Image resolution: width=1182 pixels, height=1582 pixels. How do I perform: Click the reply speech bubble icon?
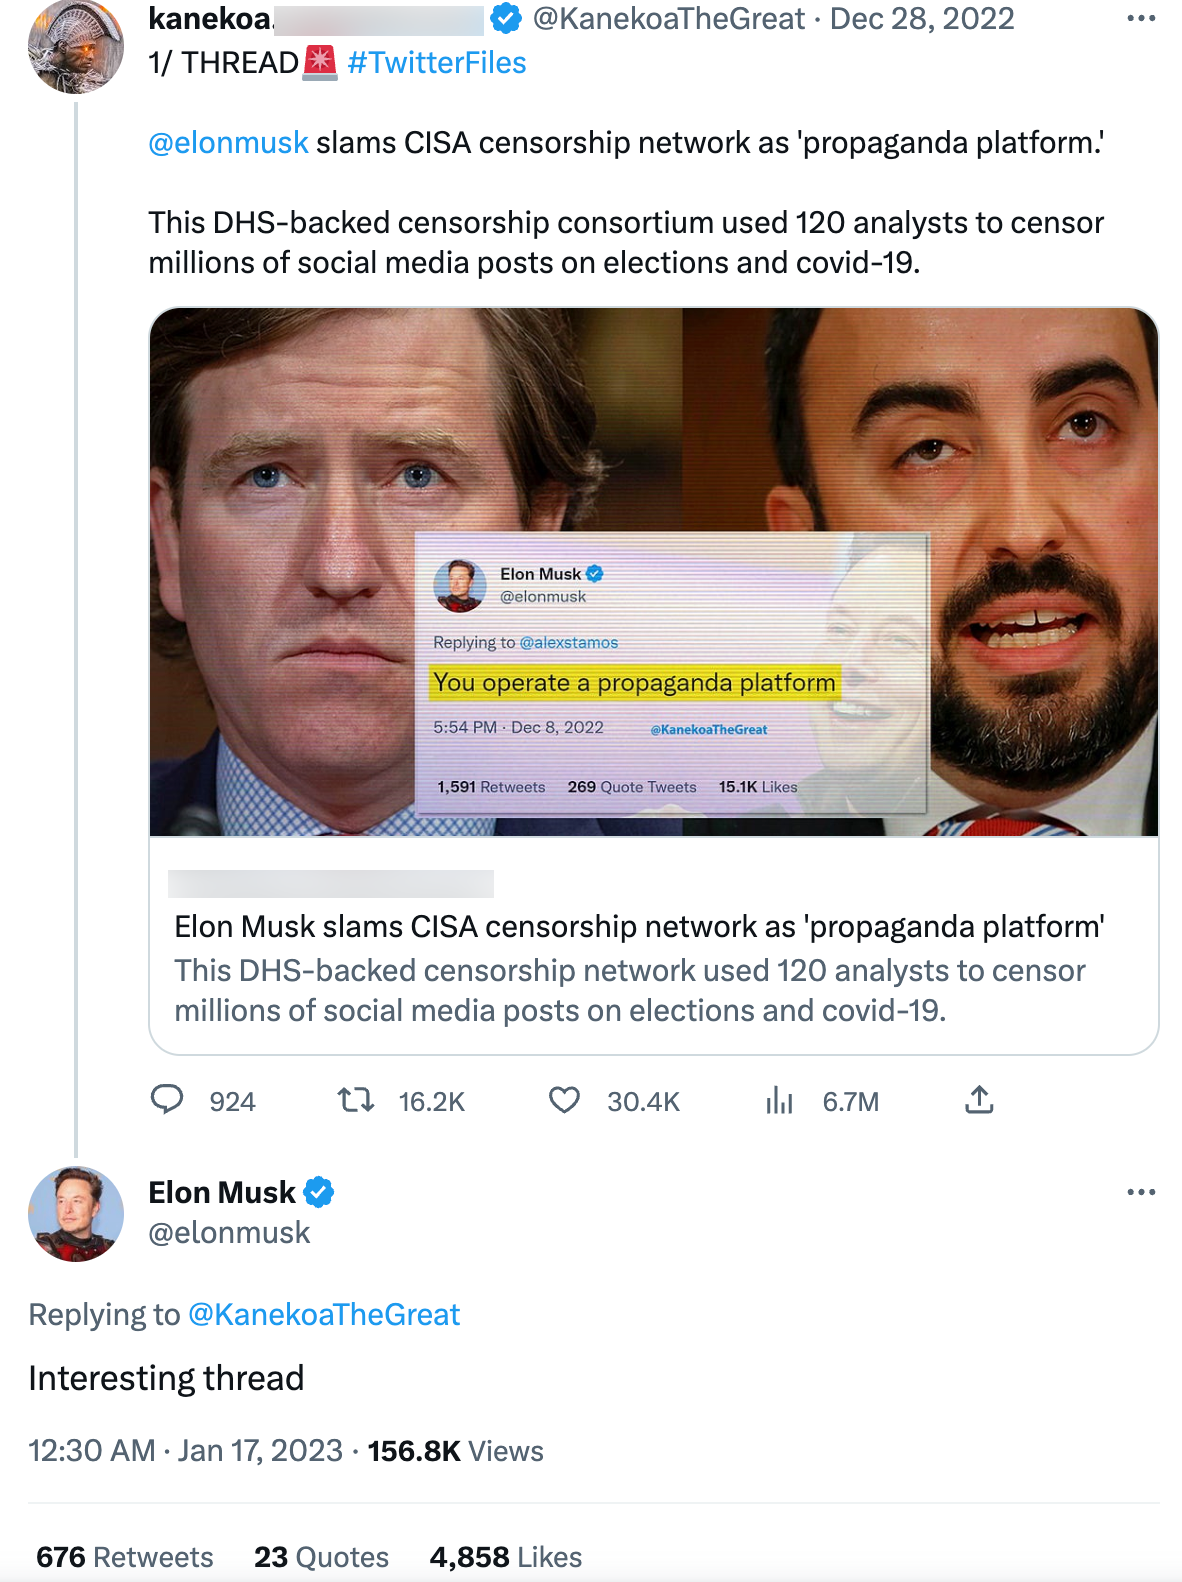coord(167,1100)
